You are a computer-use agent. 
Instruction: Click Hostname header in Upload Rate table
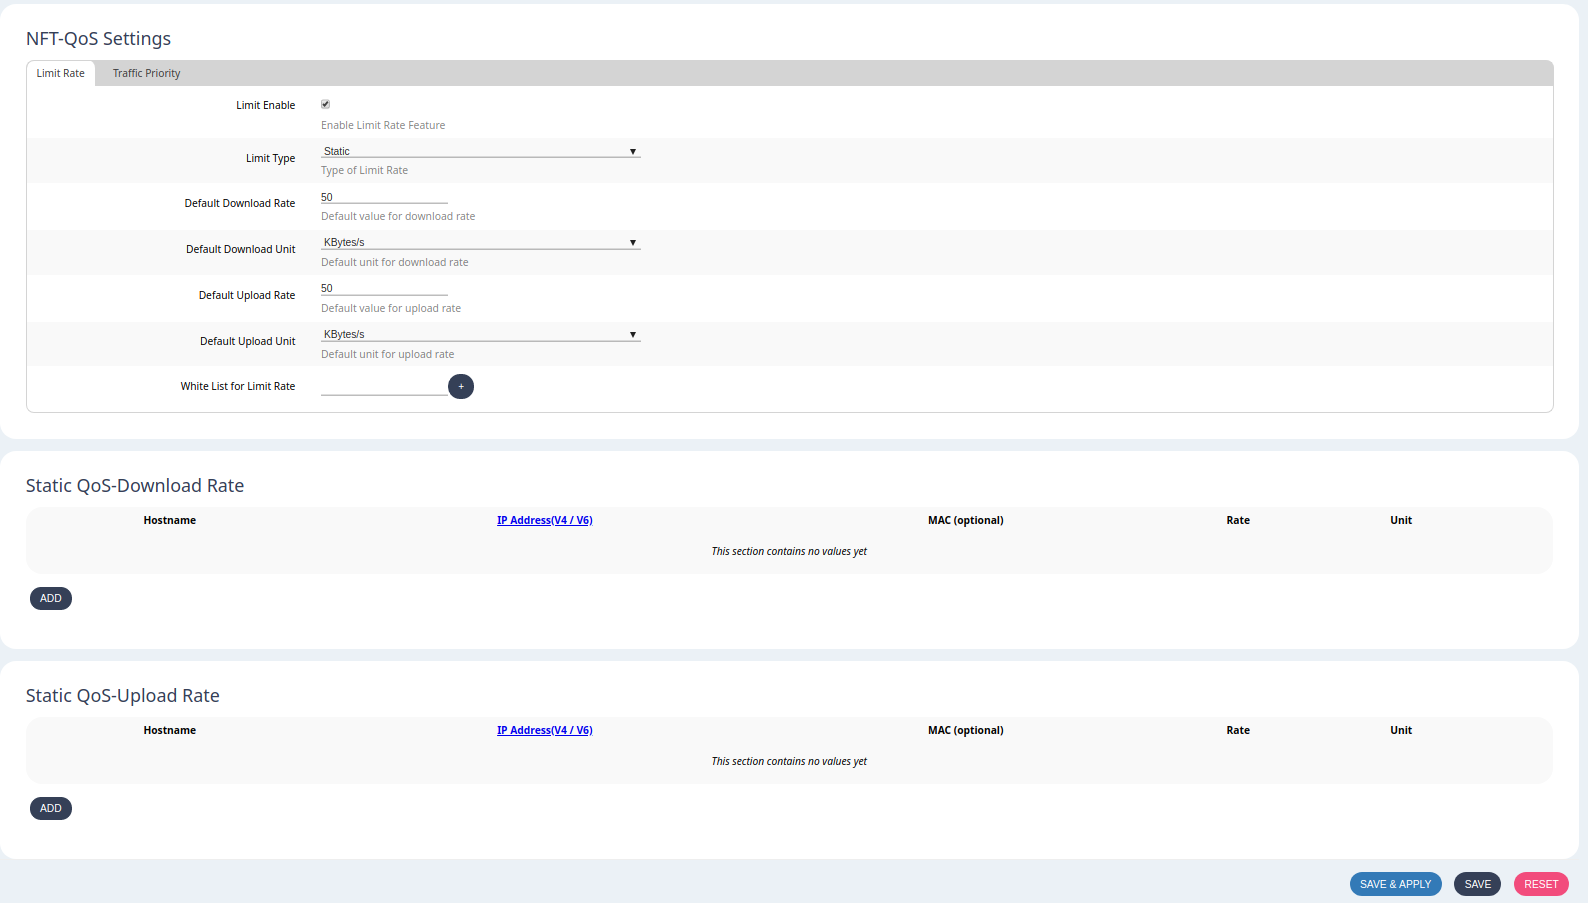170,730
